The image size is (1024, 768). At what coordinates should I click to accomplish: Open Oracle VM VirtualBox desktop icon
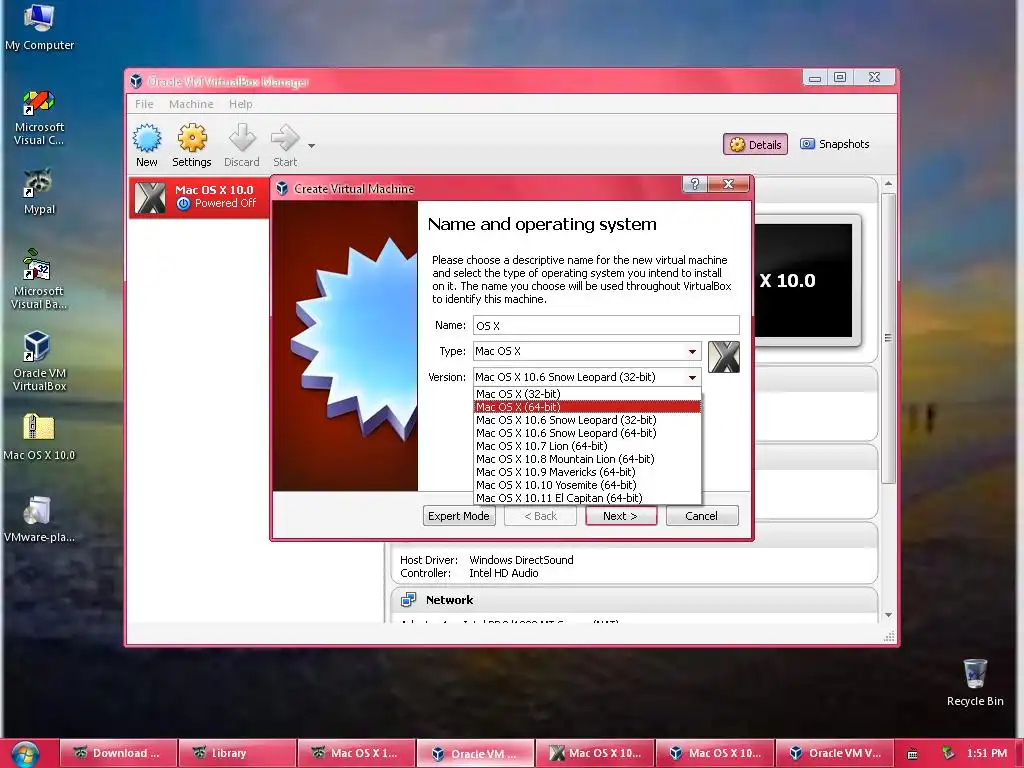(39, 361)
